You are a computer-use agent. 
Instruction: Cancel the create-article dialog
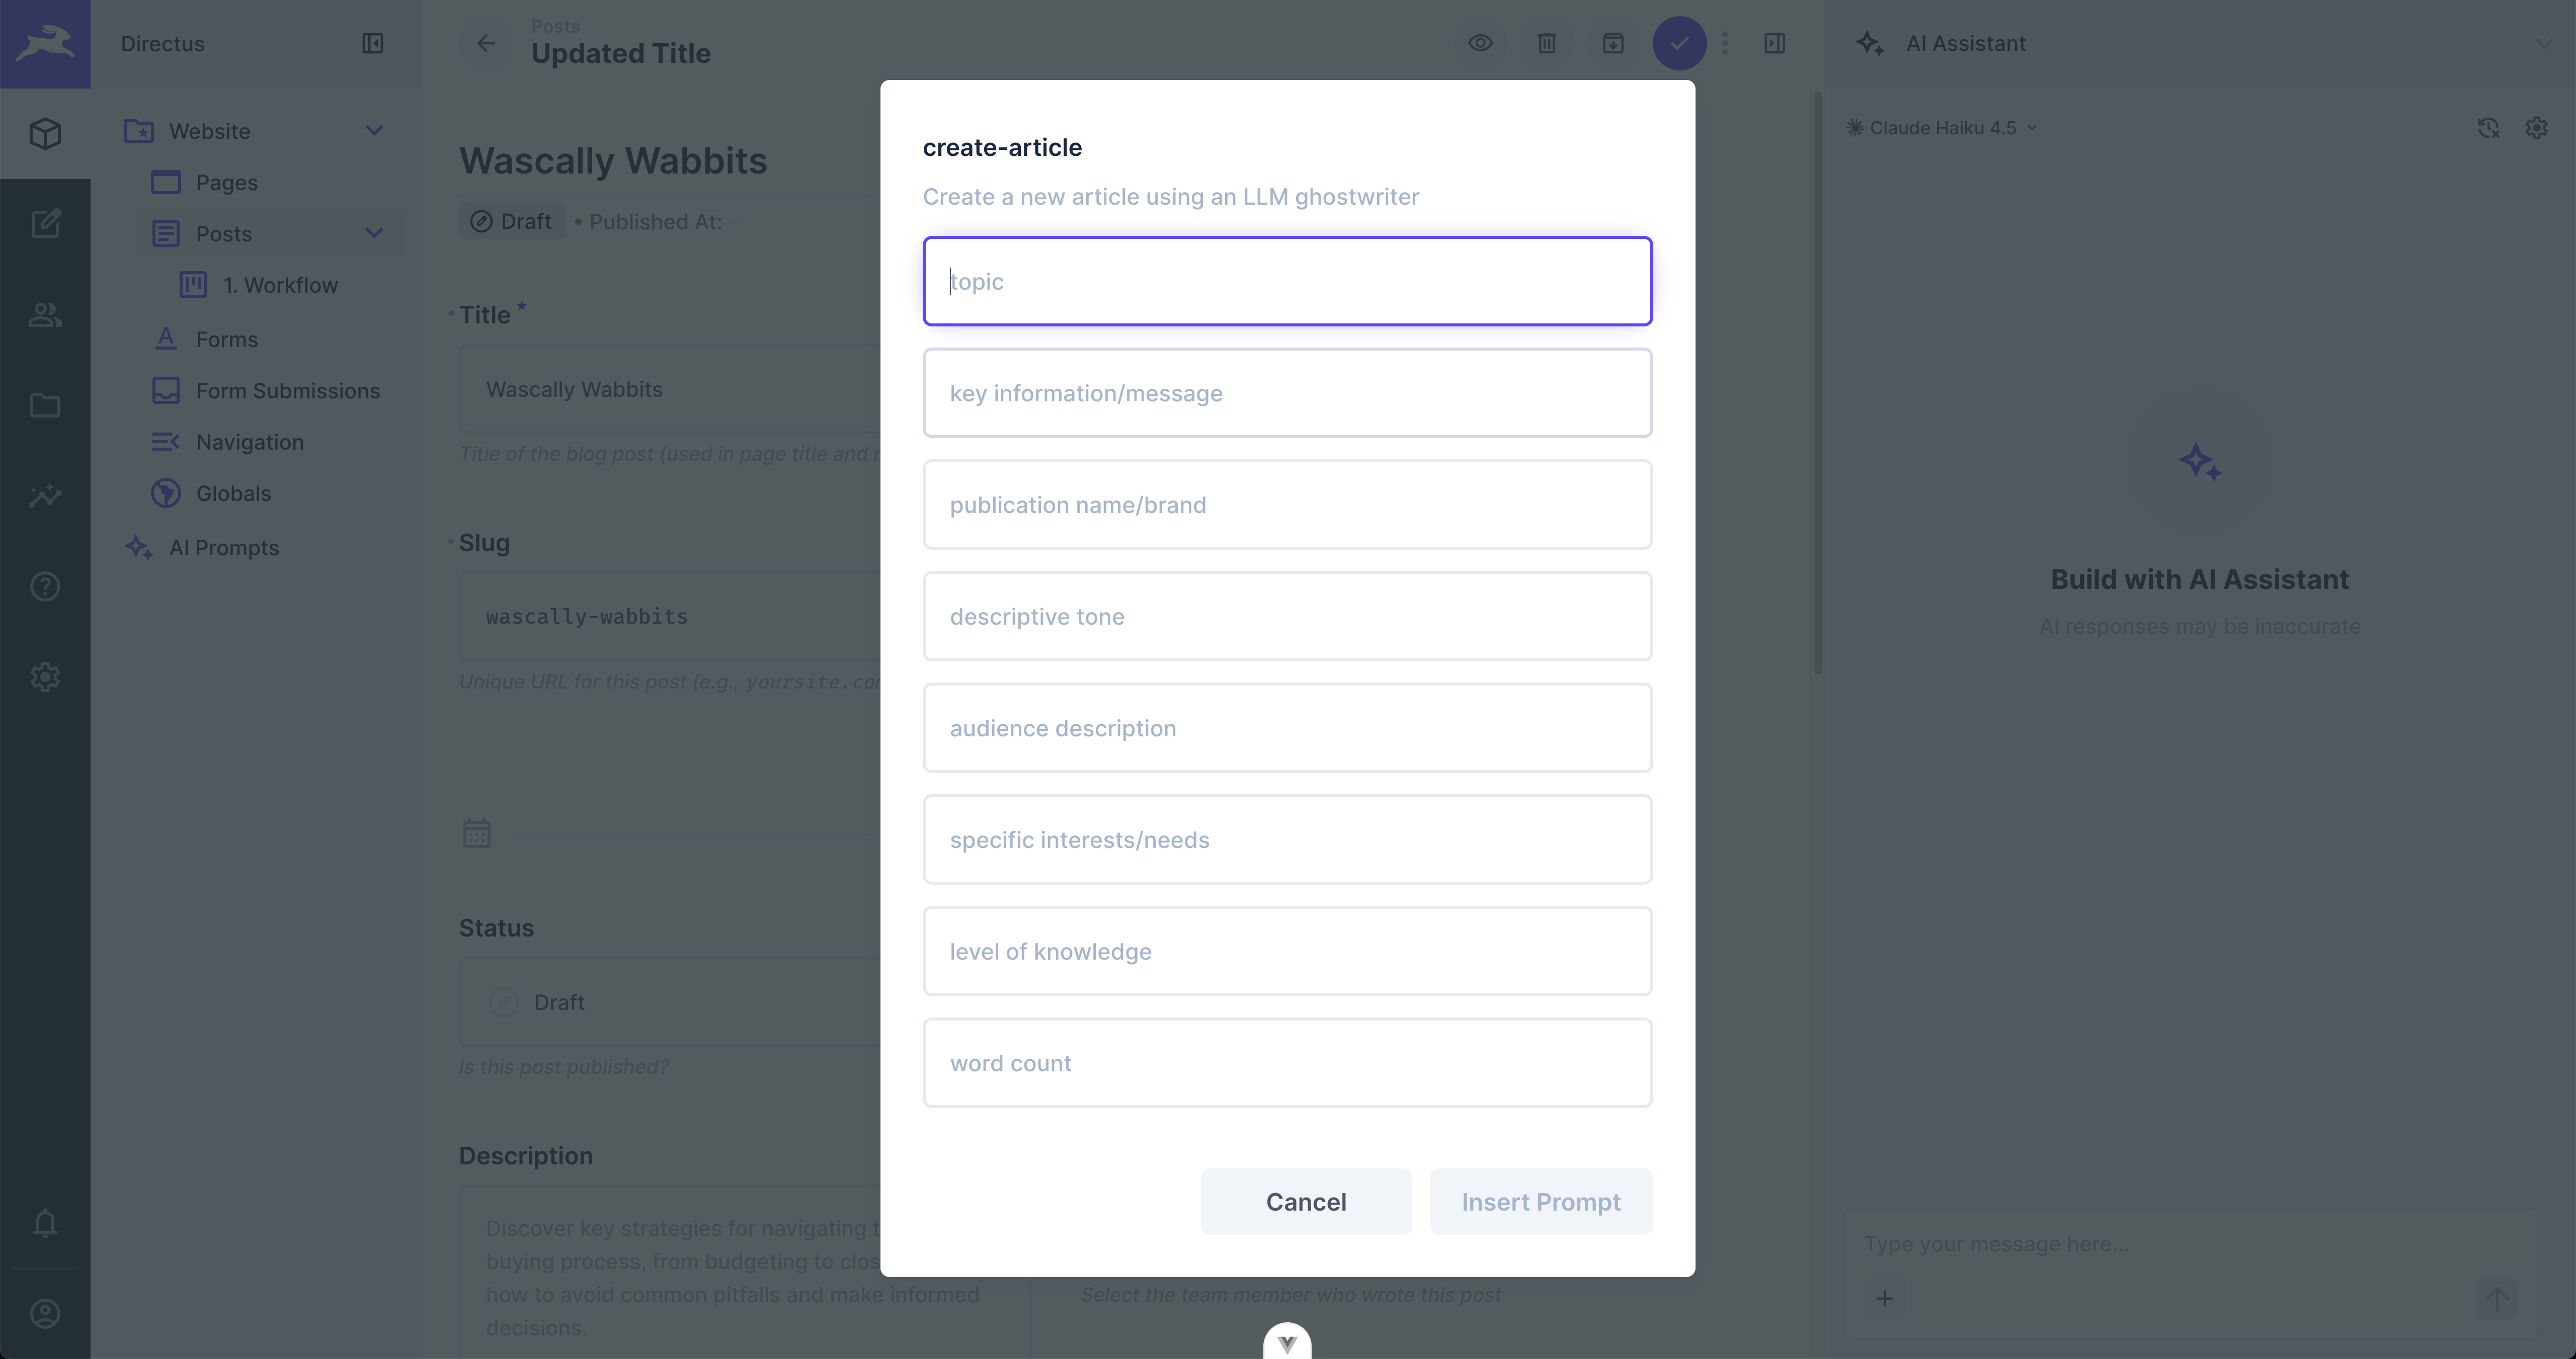(1306, 1201)
